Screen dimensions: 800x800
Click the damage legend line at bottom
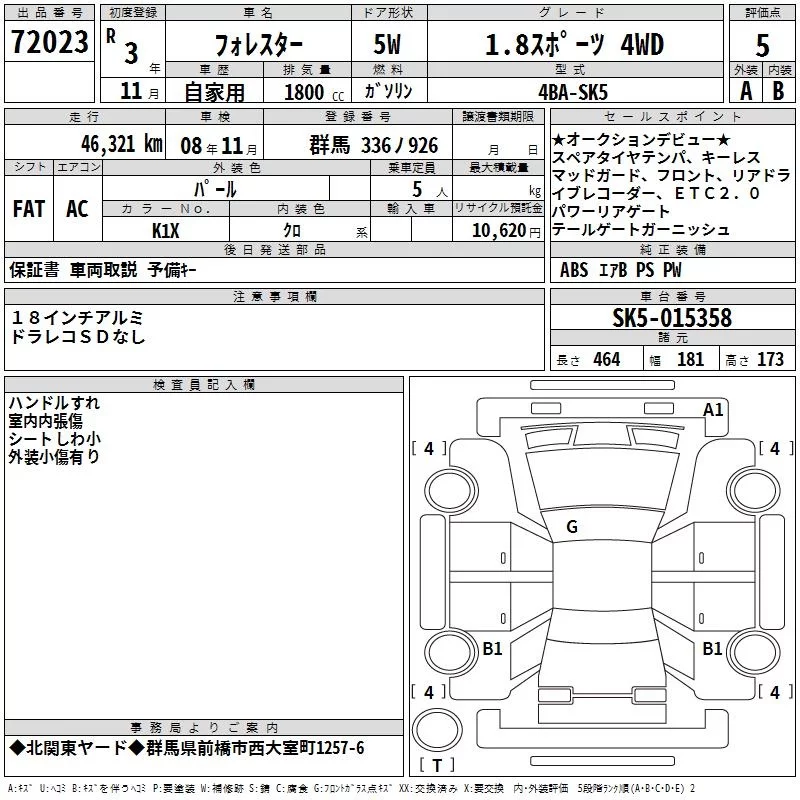click(351, 789)
